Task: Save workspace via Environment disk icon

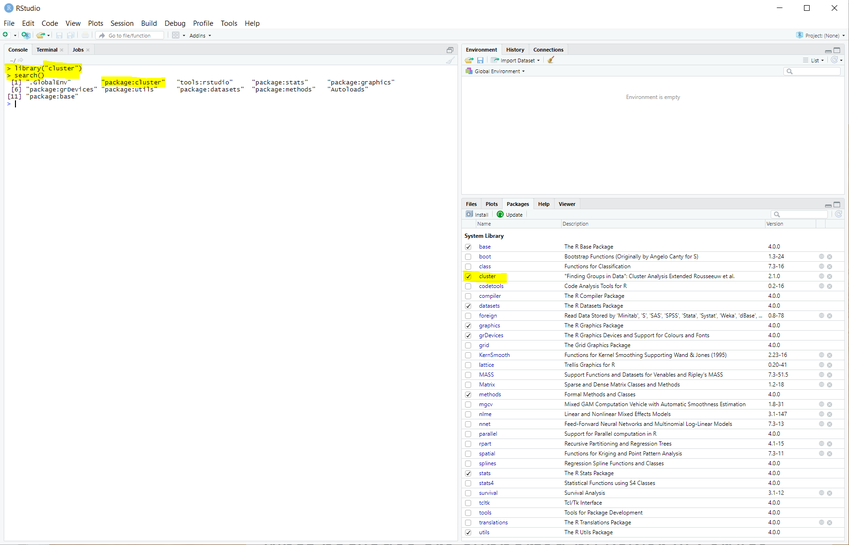Action: click(x=480, y=60)
